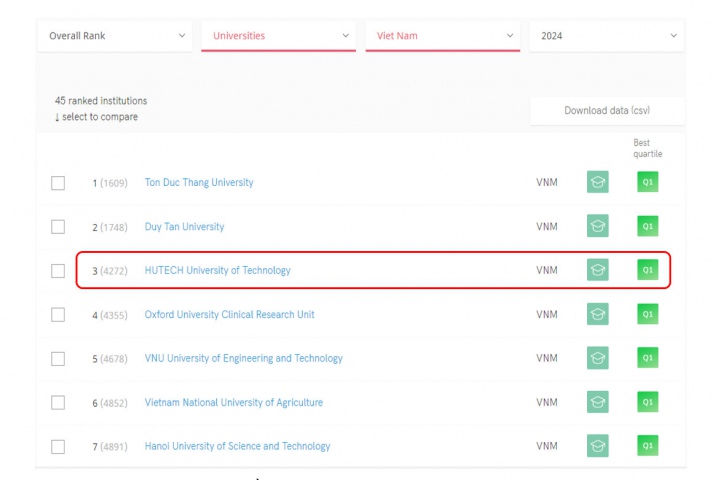Viewport: 713px width, 480px height.
Task: Open Ton Duc Thang University link
Action: pos(199,182)
